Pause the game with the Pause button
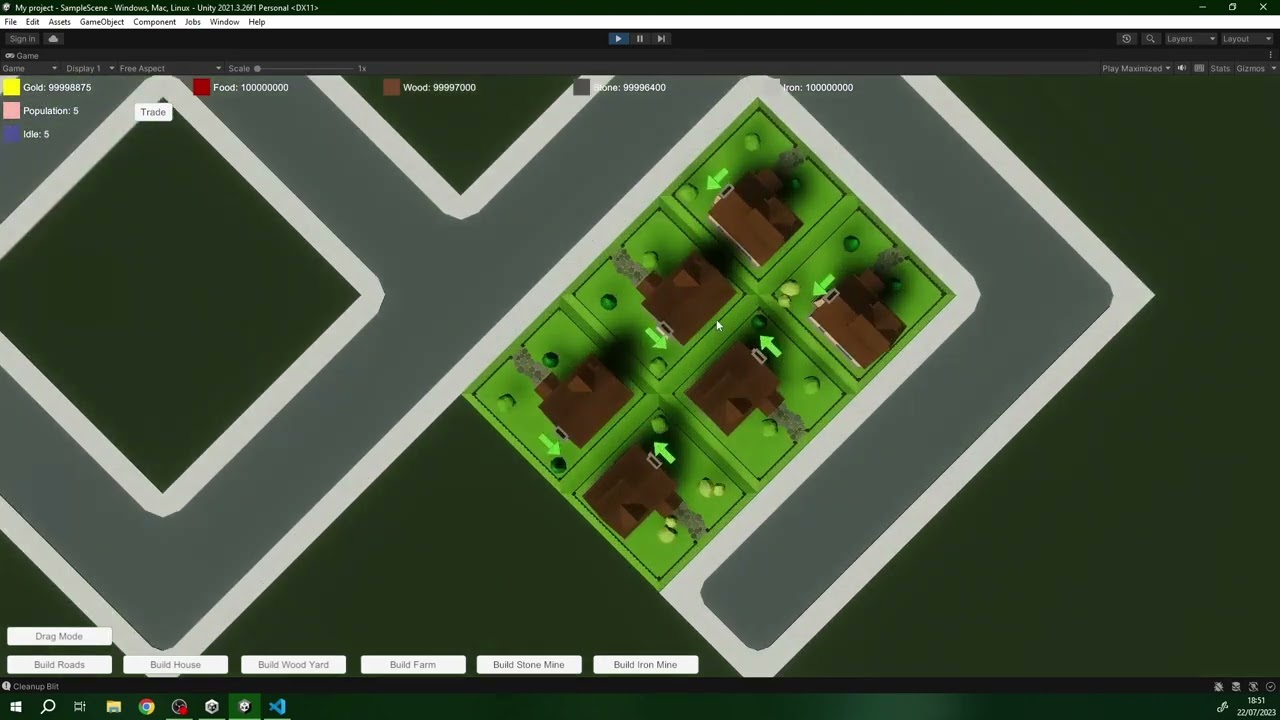Screen dimensions: 1280x720 click(x=640, y=39)
